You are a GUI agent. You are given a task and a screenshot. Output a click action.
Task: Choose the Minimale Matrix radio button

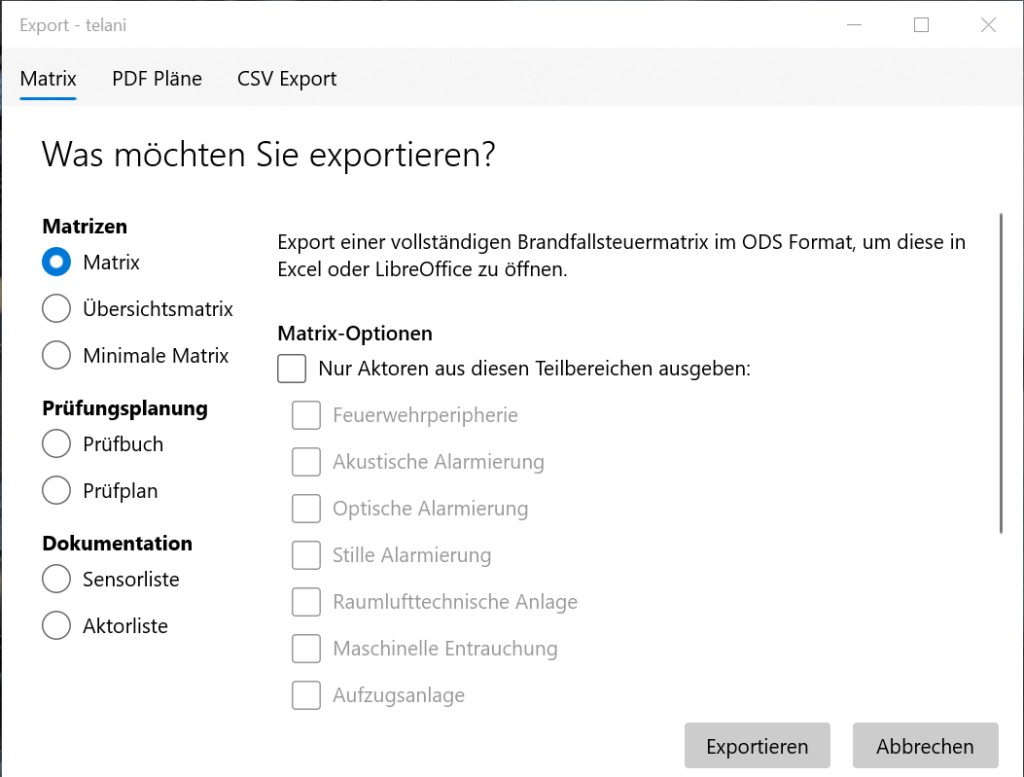(56, 355)
